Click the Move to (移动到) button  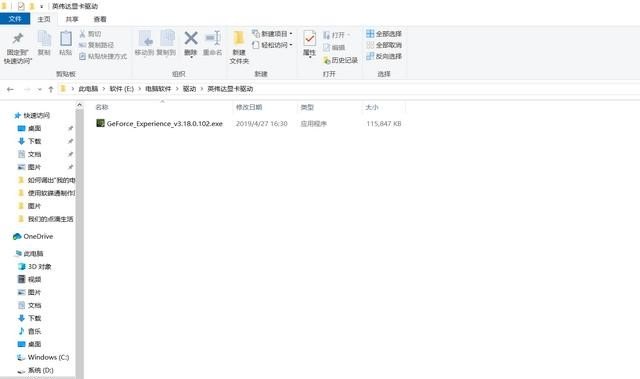click(144, 43)
